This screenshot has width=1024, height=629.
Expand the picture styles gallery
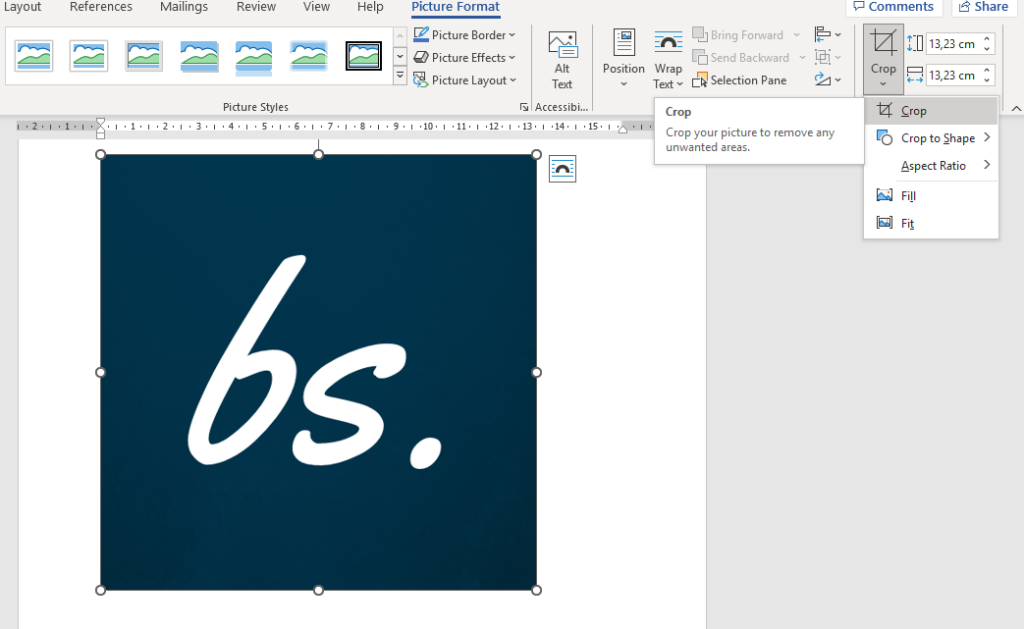400,77
